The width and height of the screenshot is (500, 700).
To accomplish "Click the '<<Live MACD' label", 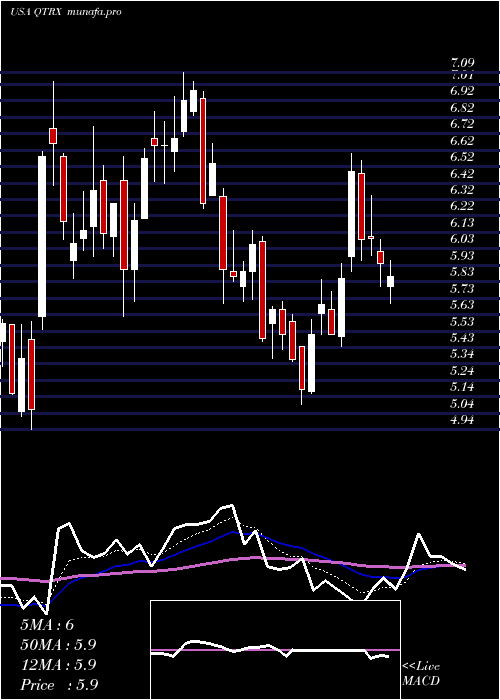I will (x=421, y=674).
